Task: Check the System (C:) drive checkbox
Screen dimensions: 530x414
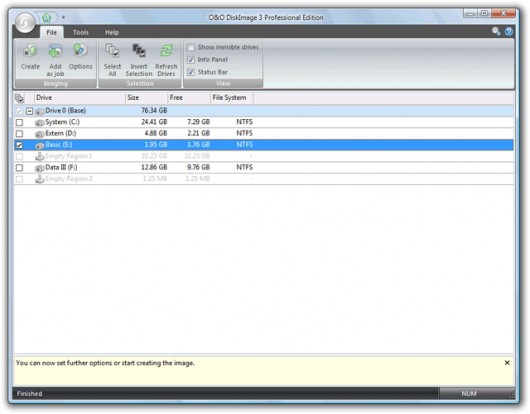Action: point(20,122)
